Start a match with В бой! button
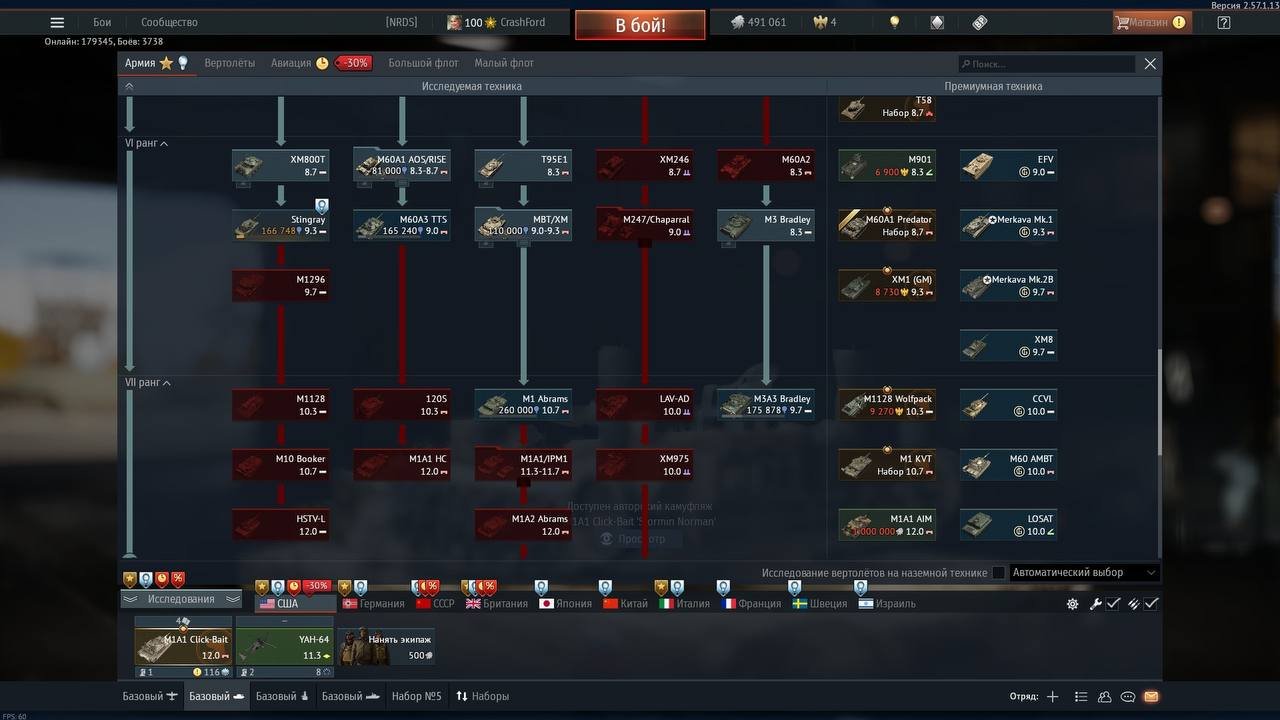 point(640,25)
